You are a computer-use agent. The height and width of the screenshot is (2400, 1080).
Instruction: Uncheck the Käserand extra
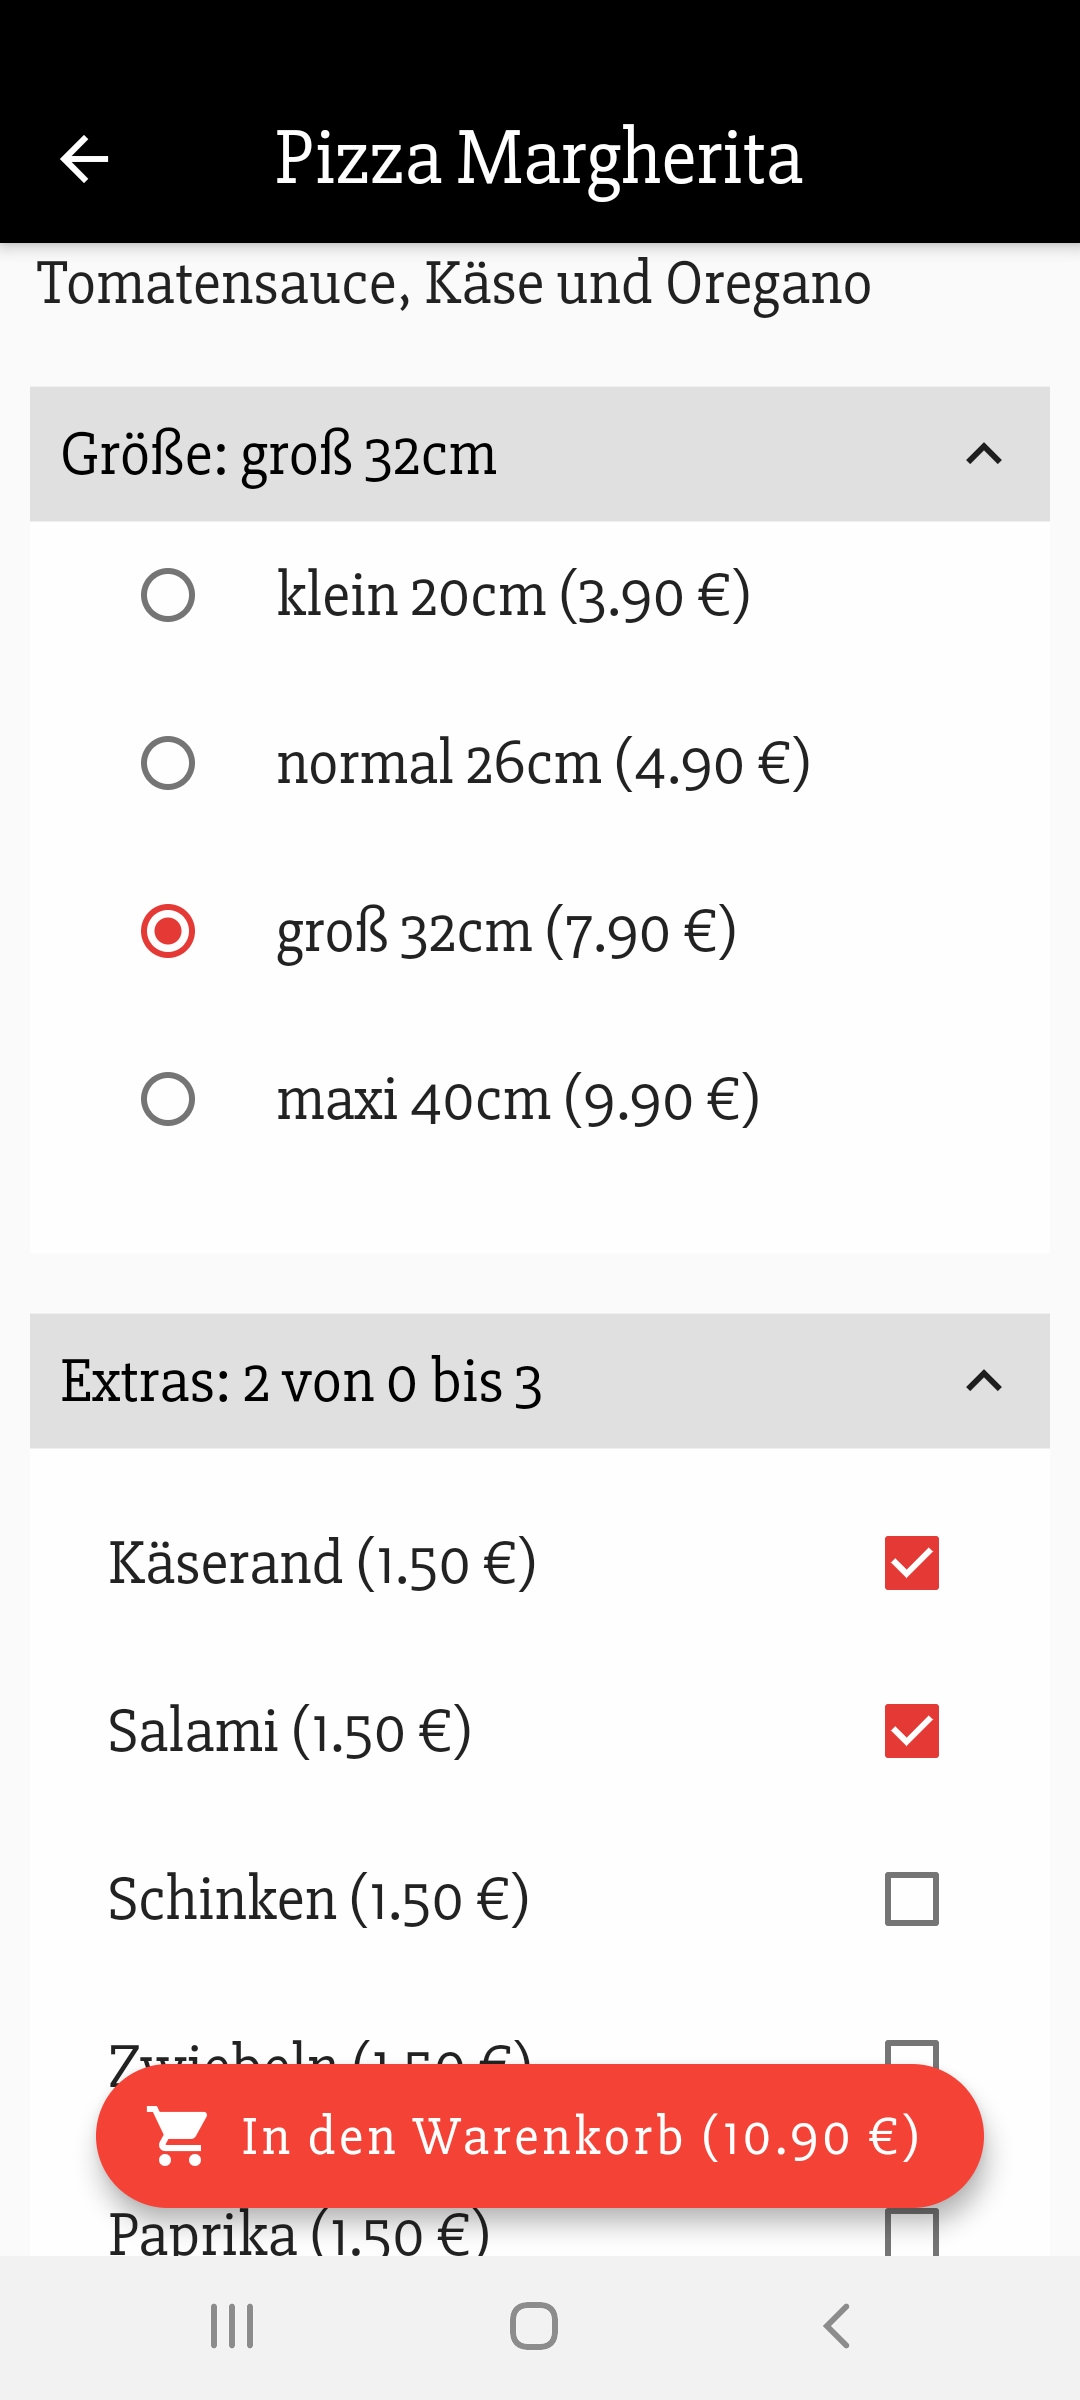911,1563
